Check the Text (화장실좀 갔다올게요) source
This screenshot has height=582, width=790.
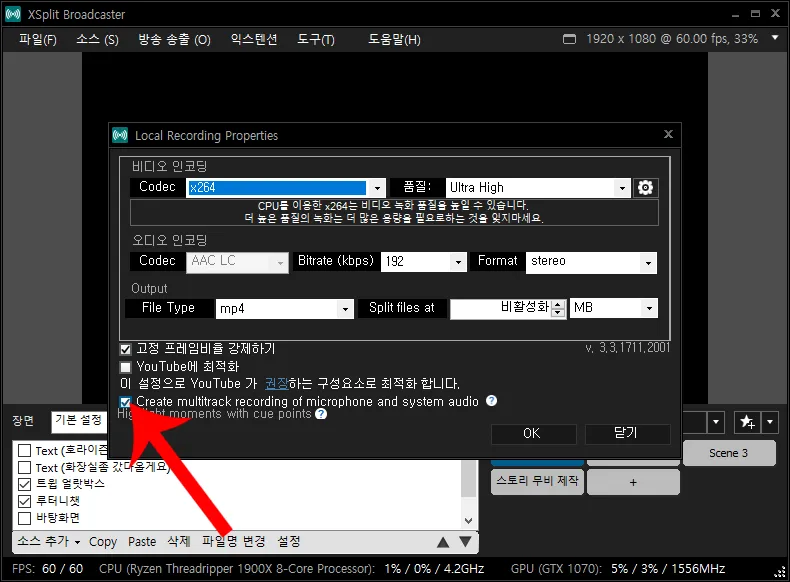pyautogui.click(x=24, y=467)
